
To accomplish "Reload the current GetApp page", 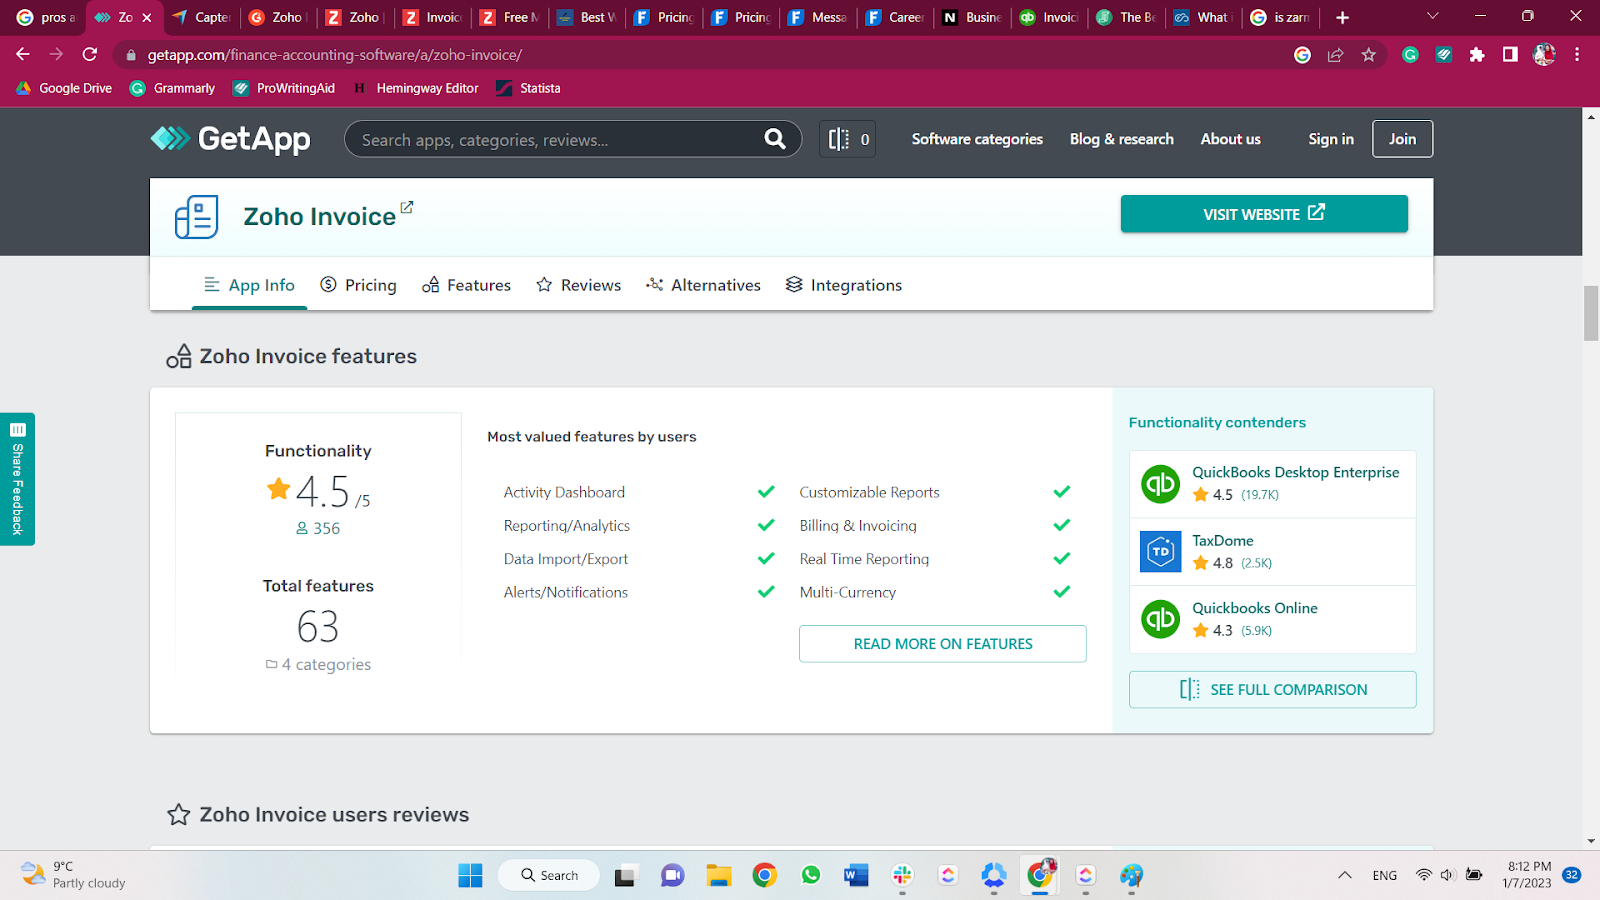I will click(90, 55).
